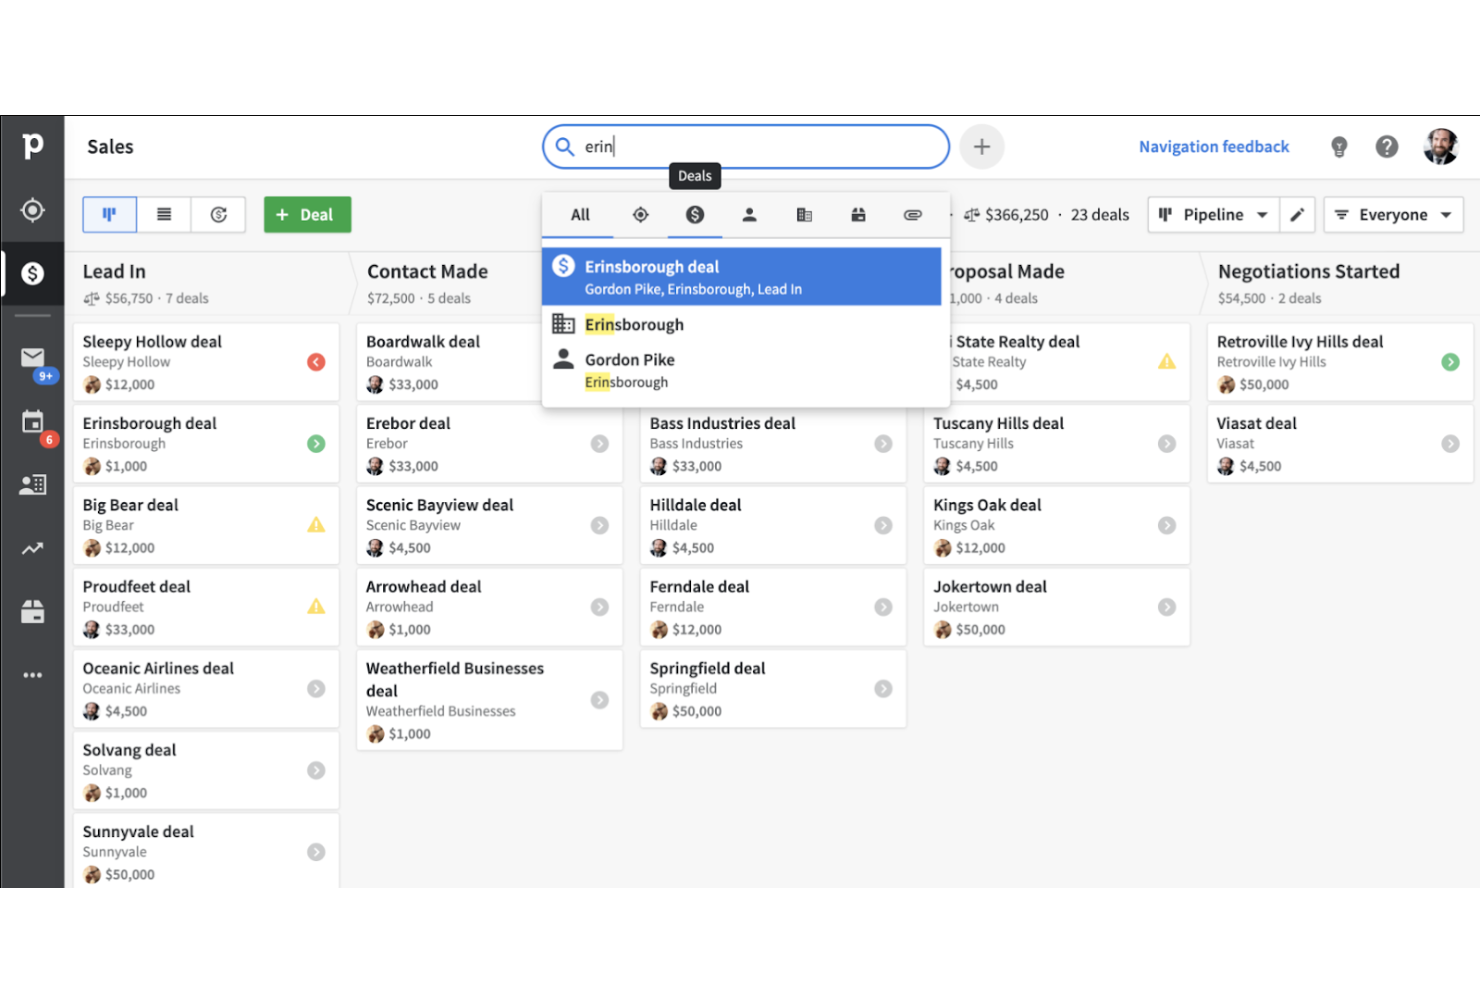1480x987 pixels.
Task: Switch to list view of deals
Action: pos(163,214)
